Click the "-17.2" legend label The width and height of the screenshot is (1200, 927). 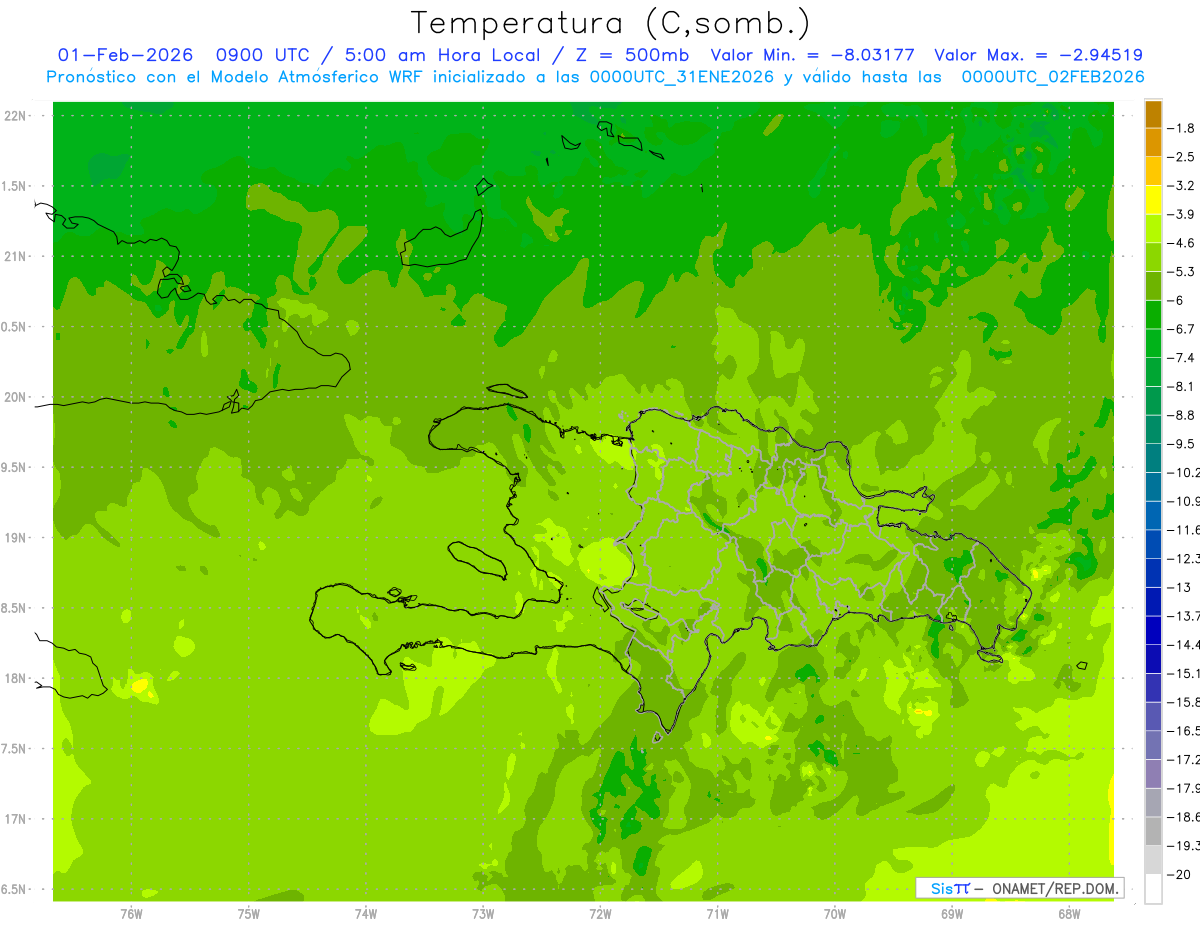1184,760
